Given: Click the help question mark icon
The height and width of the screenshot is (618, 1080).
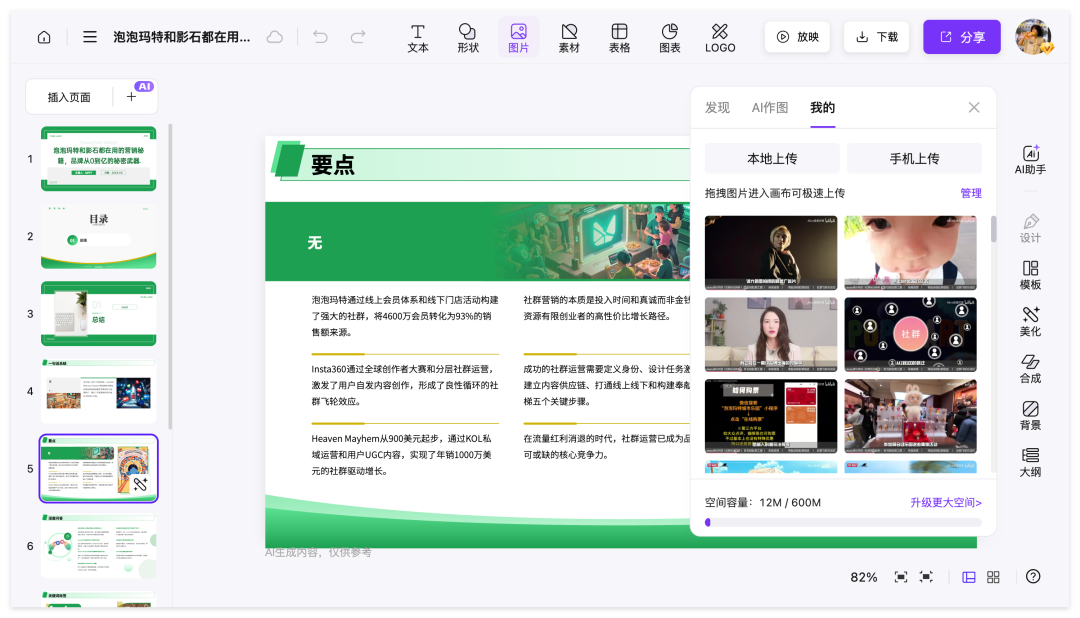Looking at the screenshot, I should point(1033,576).
